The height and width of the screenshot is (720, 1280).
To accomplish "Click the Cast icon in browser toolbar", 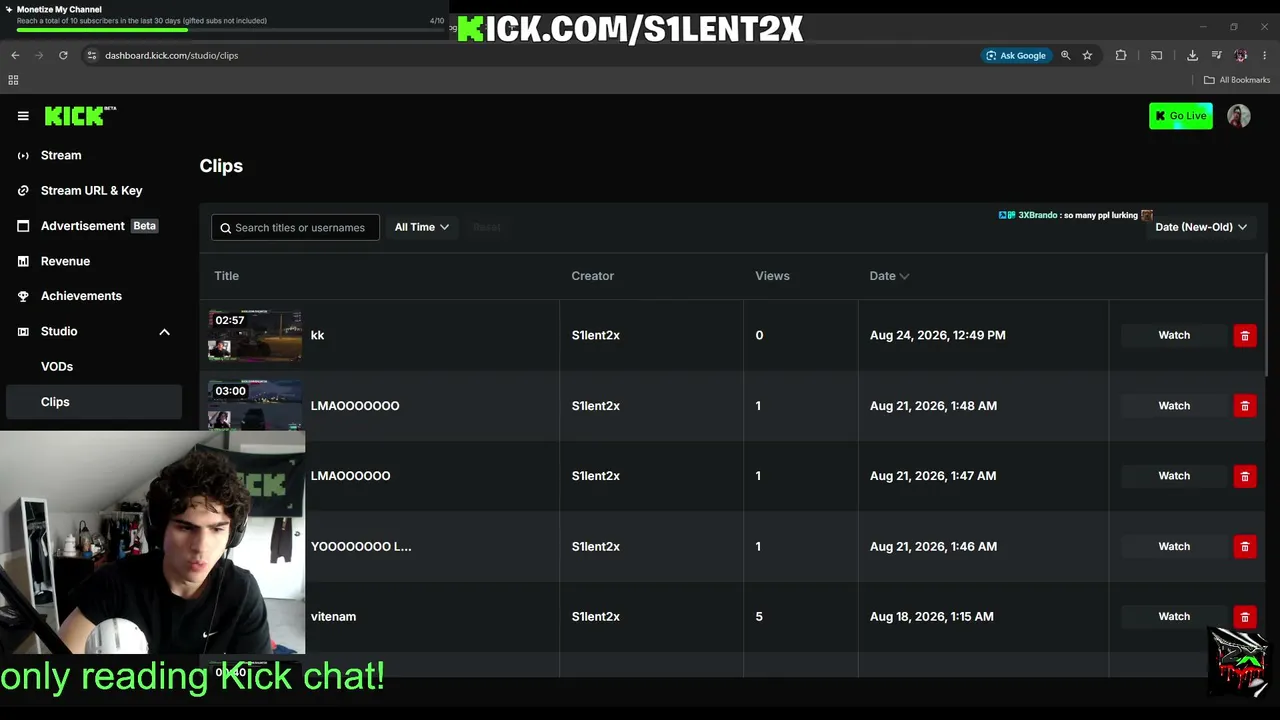I will 1157,55.
